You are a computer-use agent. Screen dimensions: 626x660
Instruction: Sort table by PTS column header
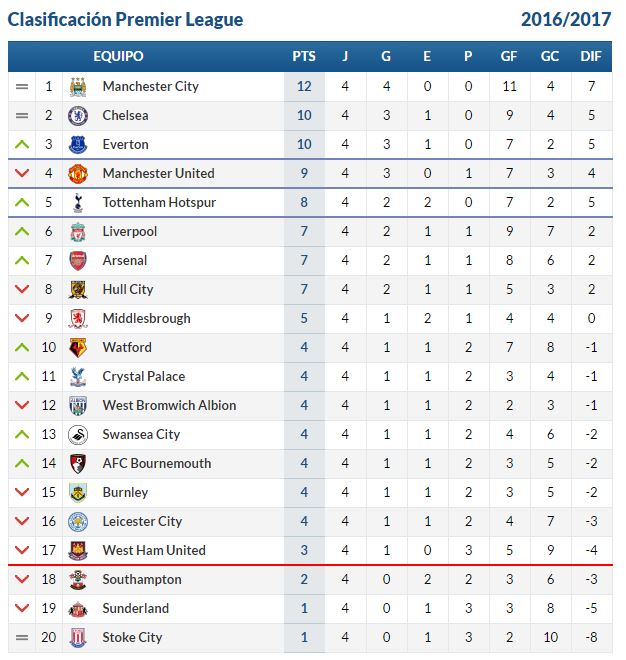tap(304, 56)
